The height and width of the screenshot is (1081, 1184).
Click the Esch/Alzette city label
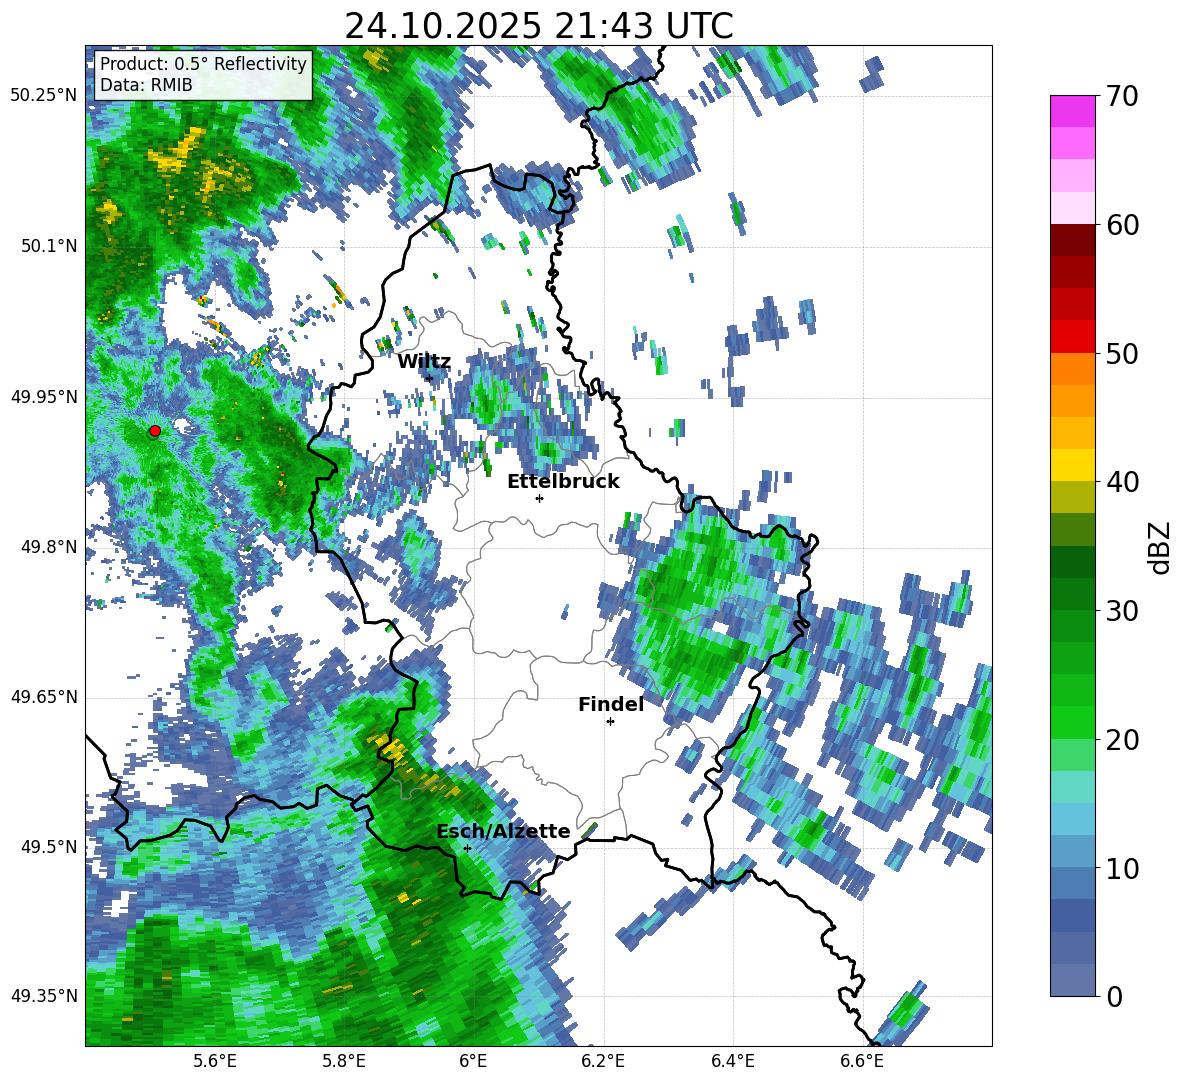[x=503, y=832]
